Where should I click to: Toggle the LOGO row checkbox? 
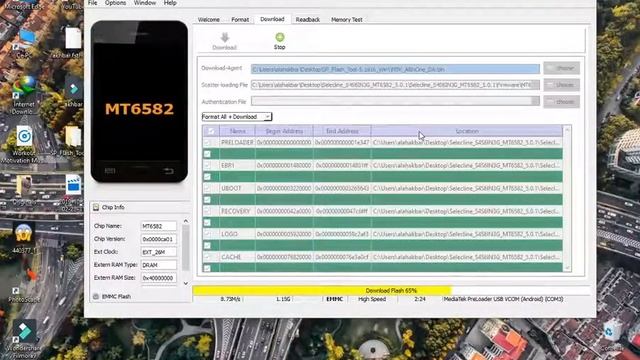[207, 234]
